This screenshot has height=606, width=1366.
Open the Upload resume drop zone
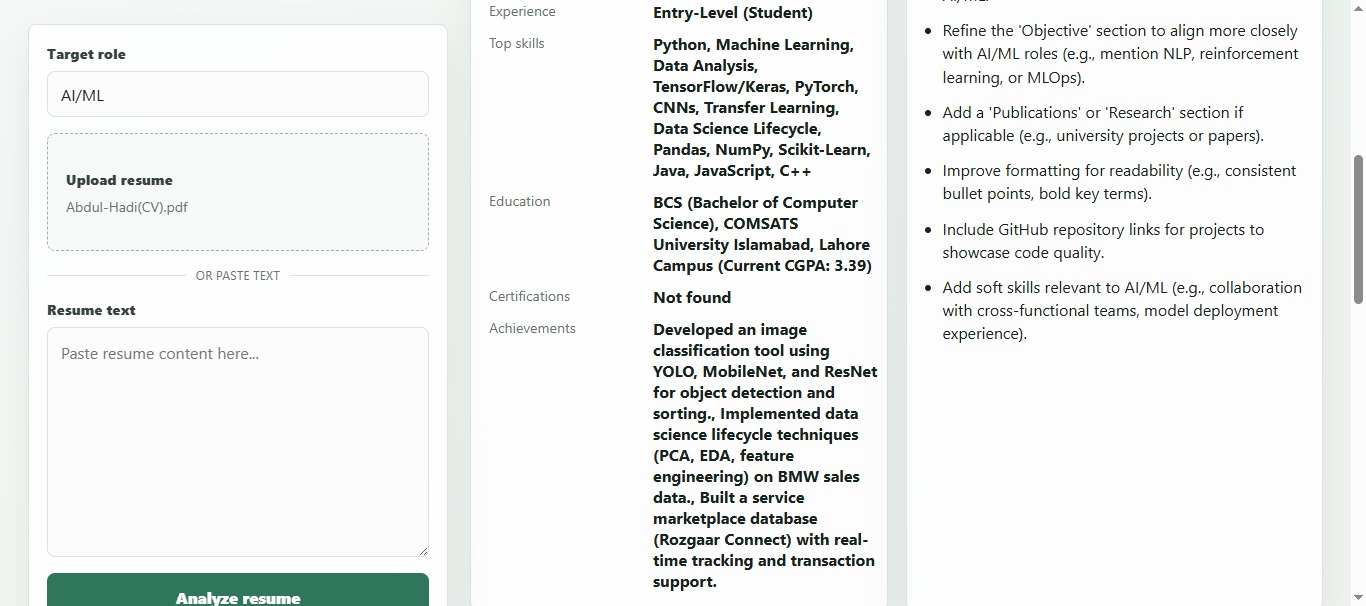click(x=238, y=192)
